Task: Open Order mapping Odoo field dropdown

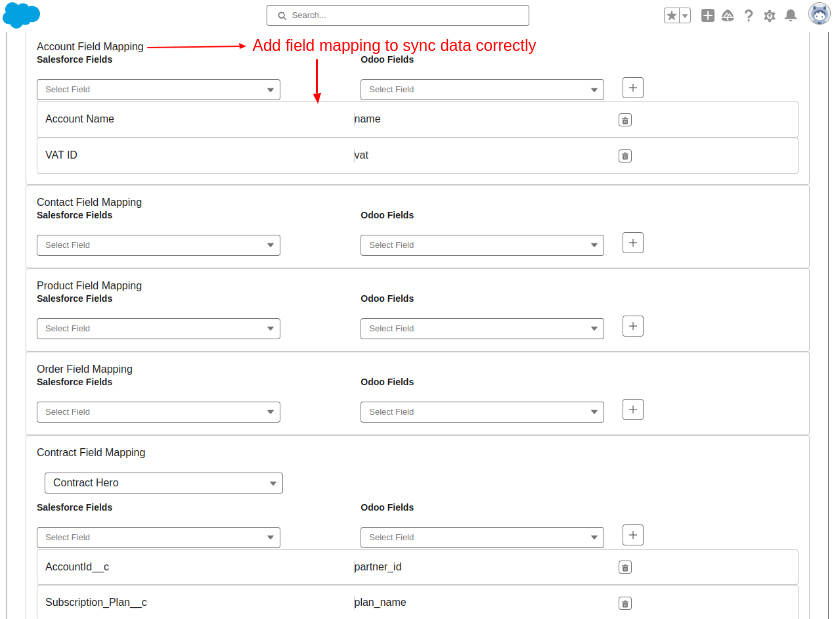Action: tap(482, 412)
